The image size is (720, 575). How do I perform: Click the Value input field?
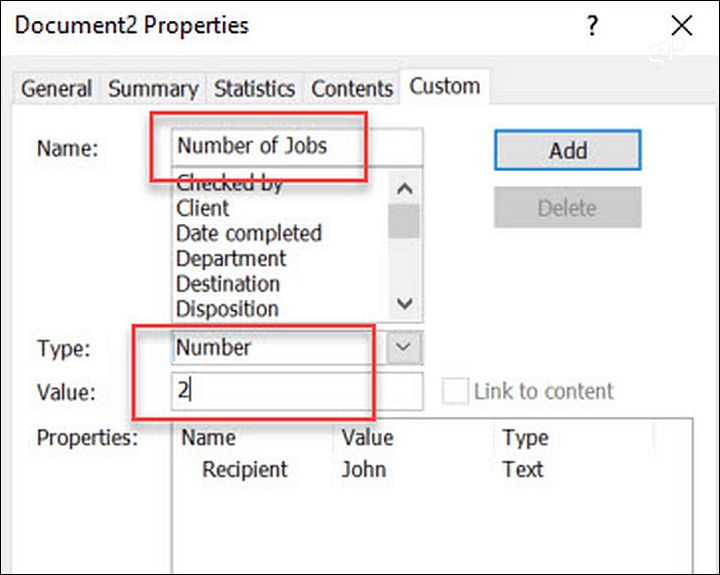pyautogui.click(x=297, y=391)
